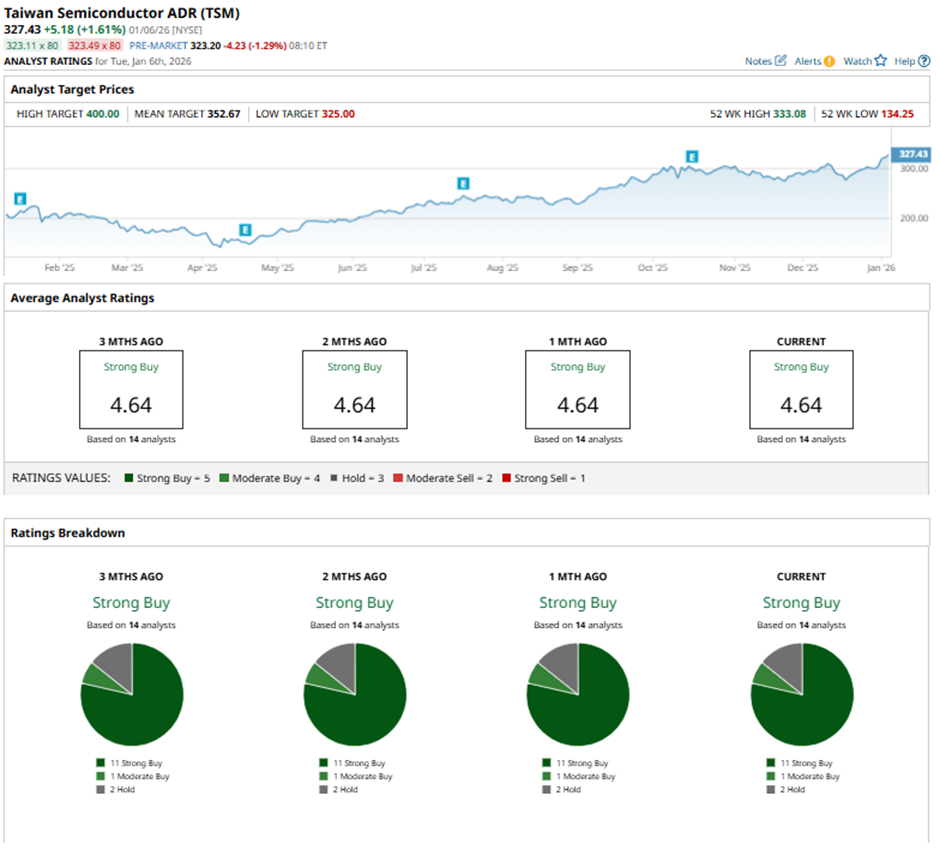Open the Notes edit icon

781,61
